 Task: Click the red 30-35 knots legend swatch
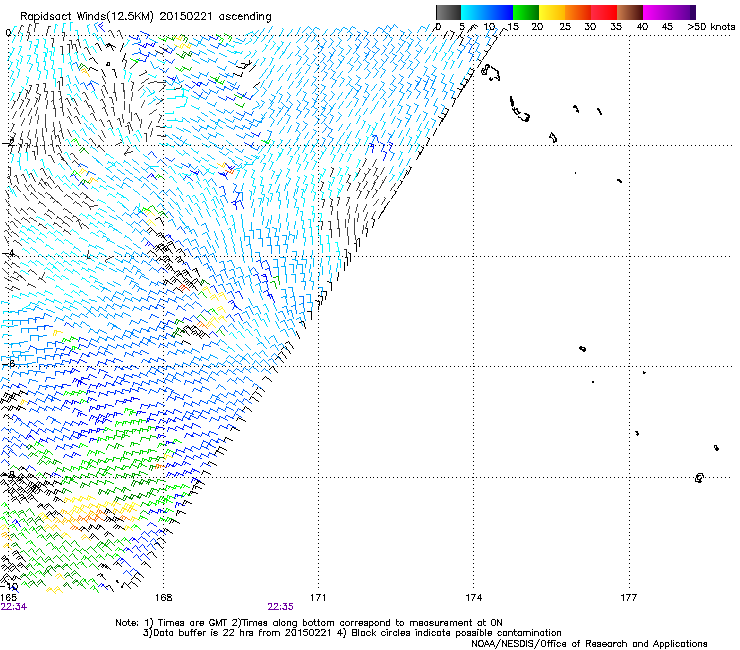tap(604, 12)
